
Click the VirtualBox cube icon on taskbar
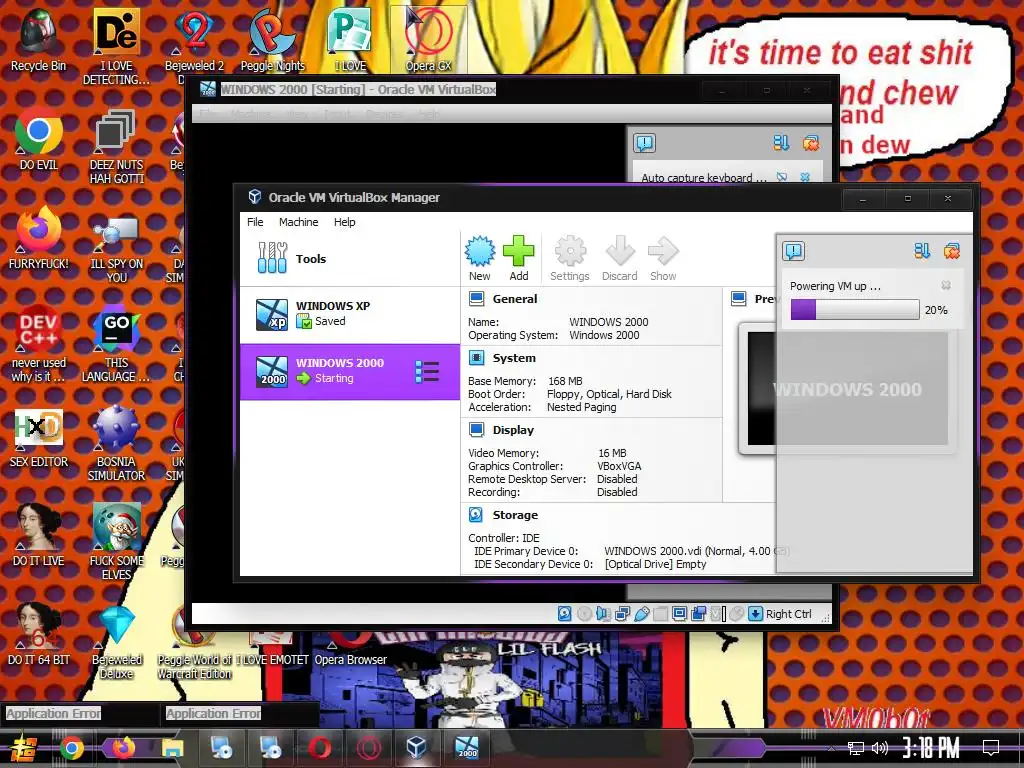pos(416,747)
